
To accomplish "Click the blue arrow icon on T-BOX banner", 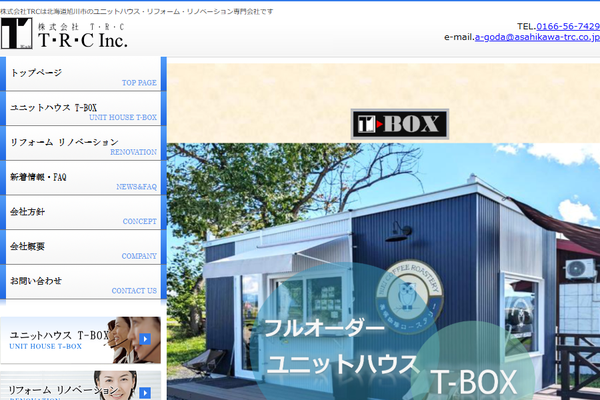I will 145,339.
